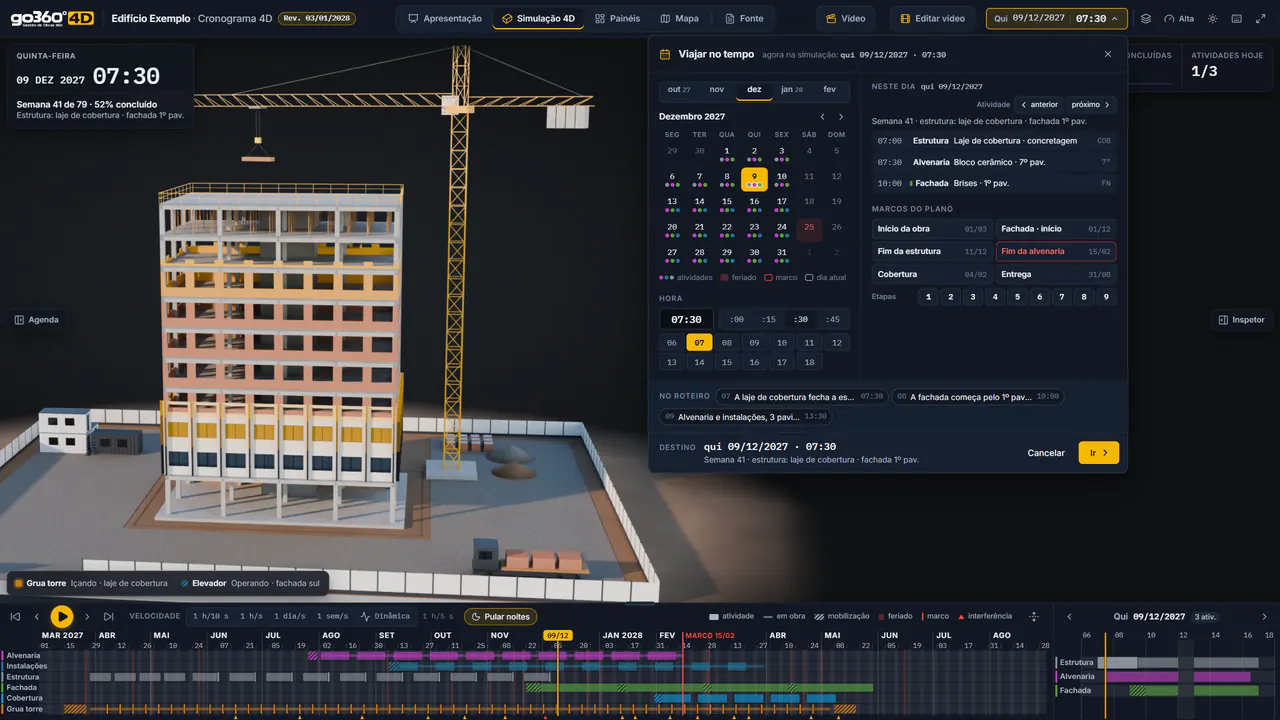Click the timeline fit icon next to interferência legend

click(1034, 617)
